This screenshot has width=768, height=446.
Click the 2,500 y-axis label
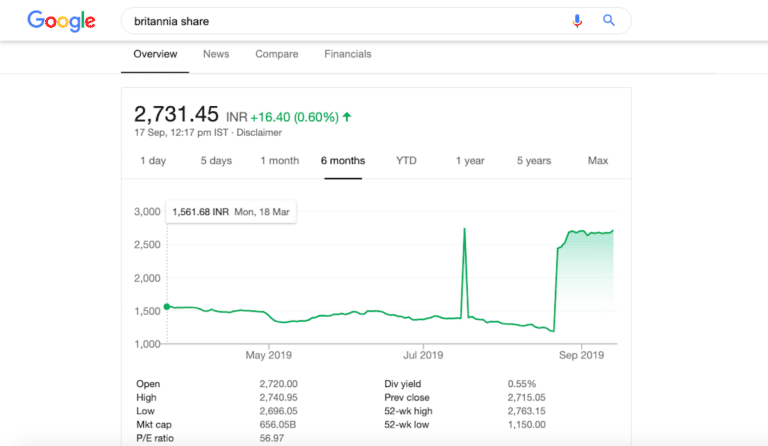pos(147,245)
